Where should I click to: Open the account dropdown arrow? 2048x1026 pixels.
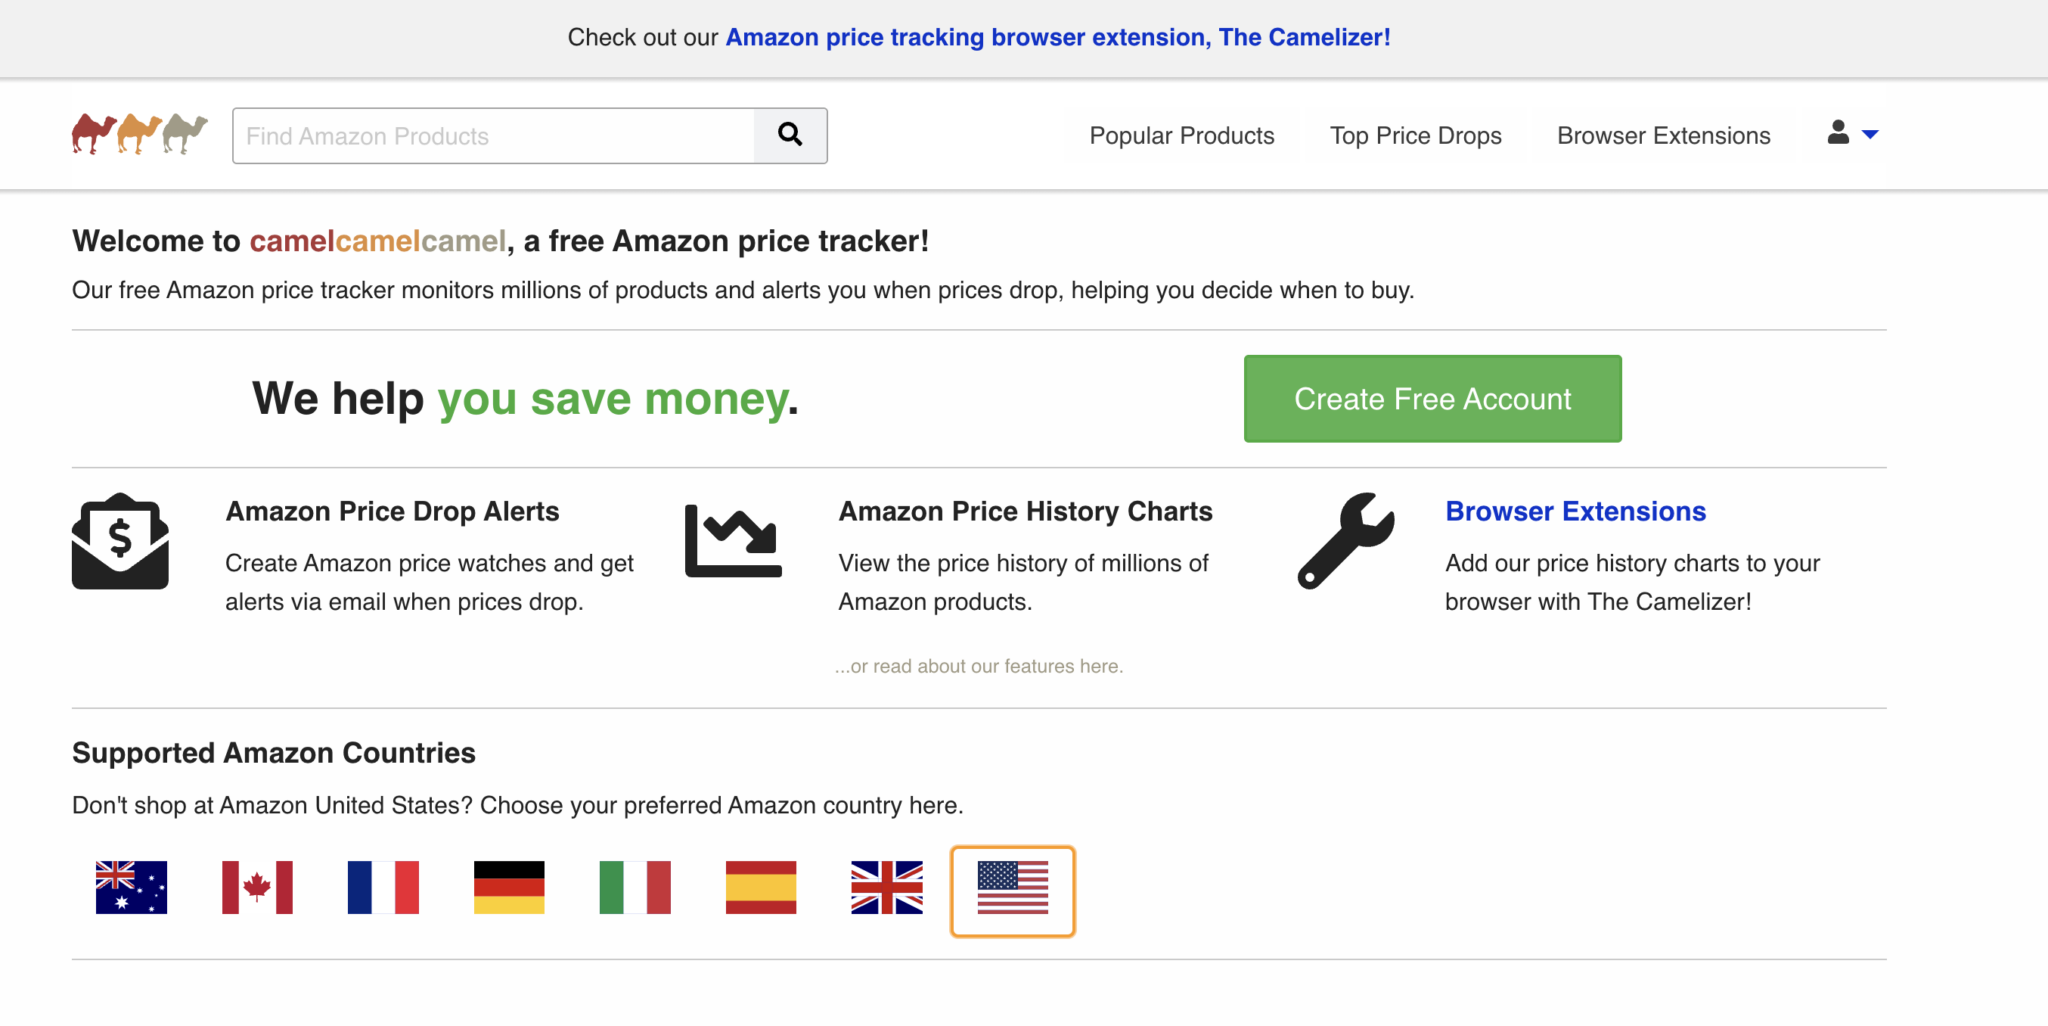[x=1871, y=134]
